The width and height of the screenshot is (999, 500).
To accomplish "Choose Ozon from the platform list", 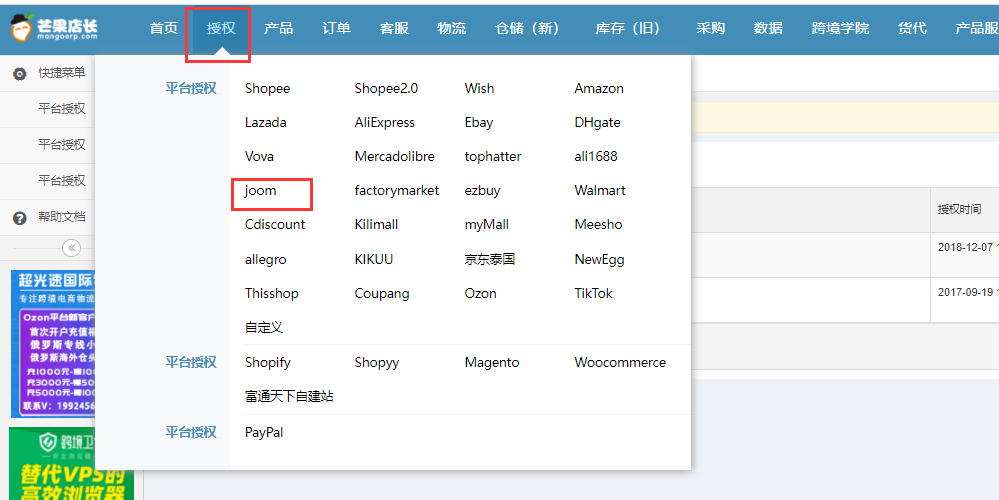I will click(480, 294).
